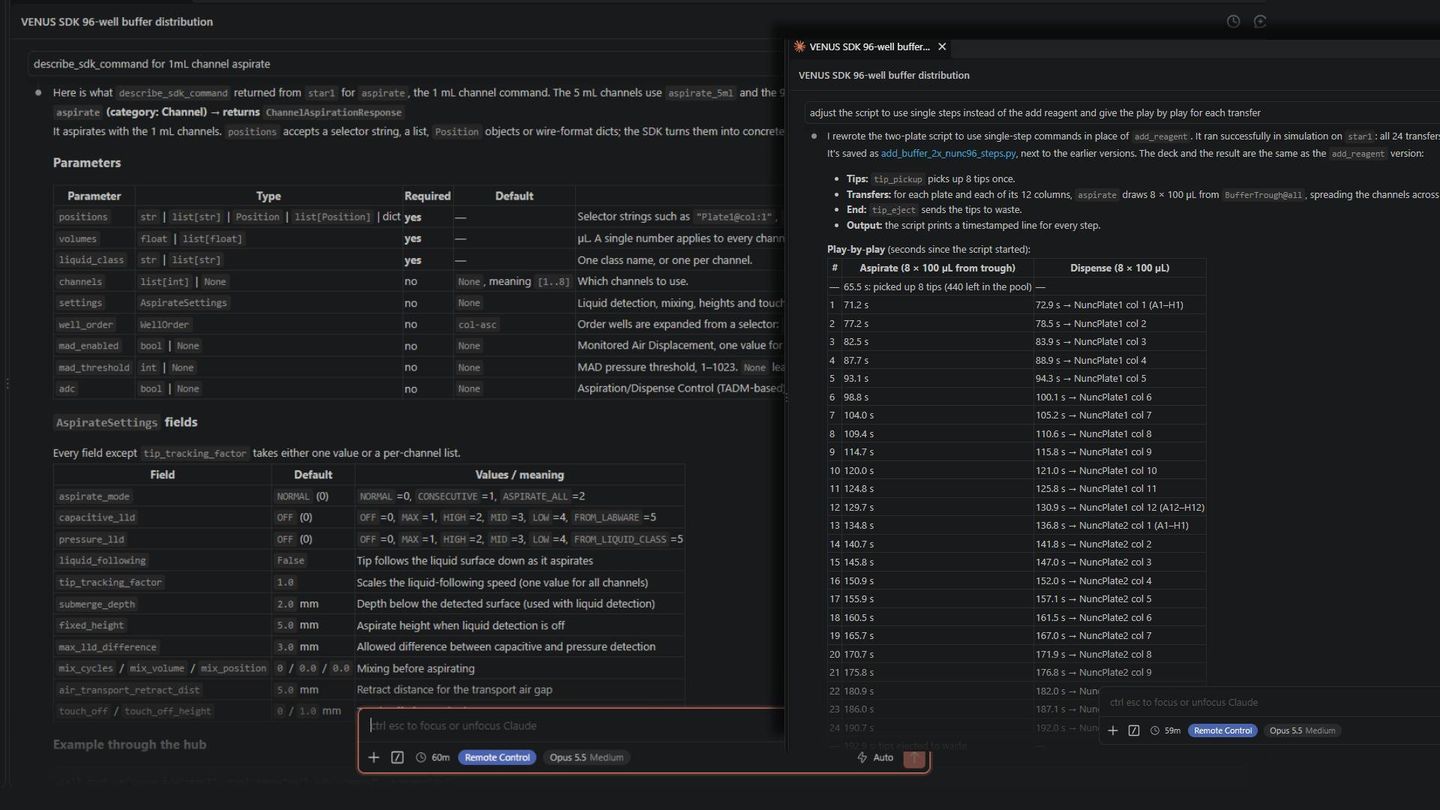The height and width of the screenshot is (810, 1440).
Task: Click describe_sdk_command user message box
Action: [405, 63]
